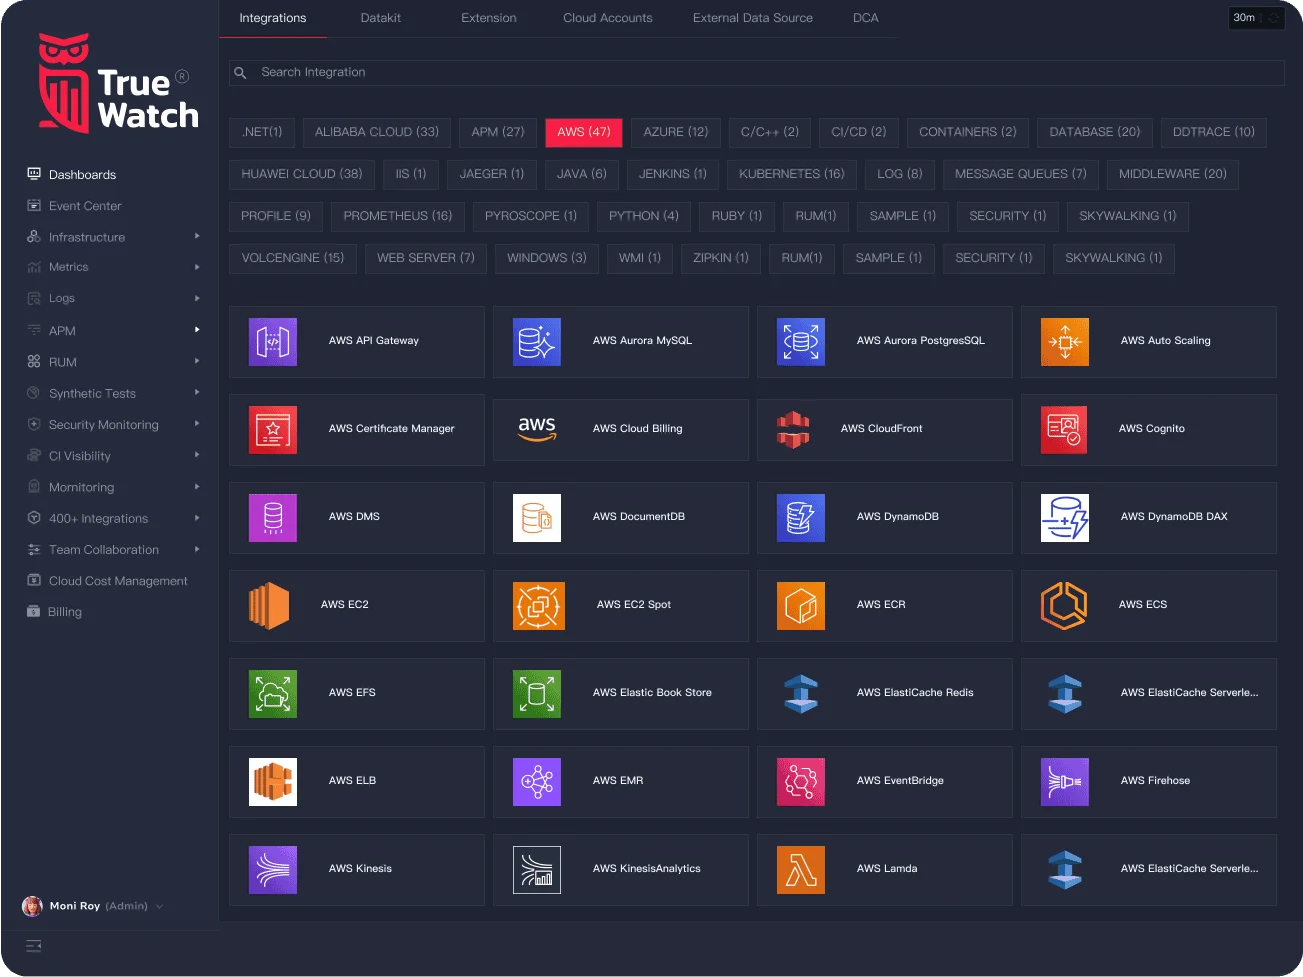
Task: Expand the Metrics sidebar arrow
Action: click(x=197, y=267)
